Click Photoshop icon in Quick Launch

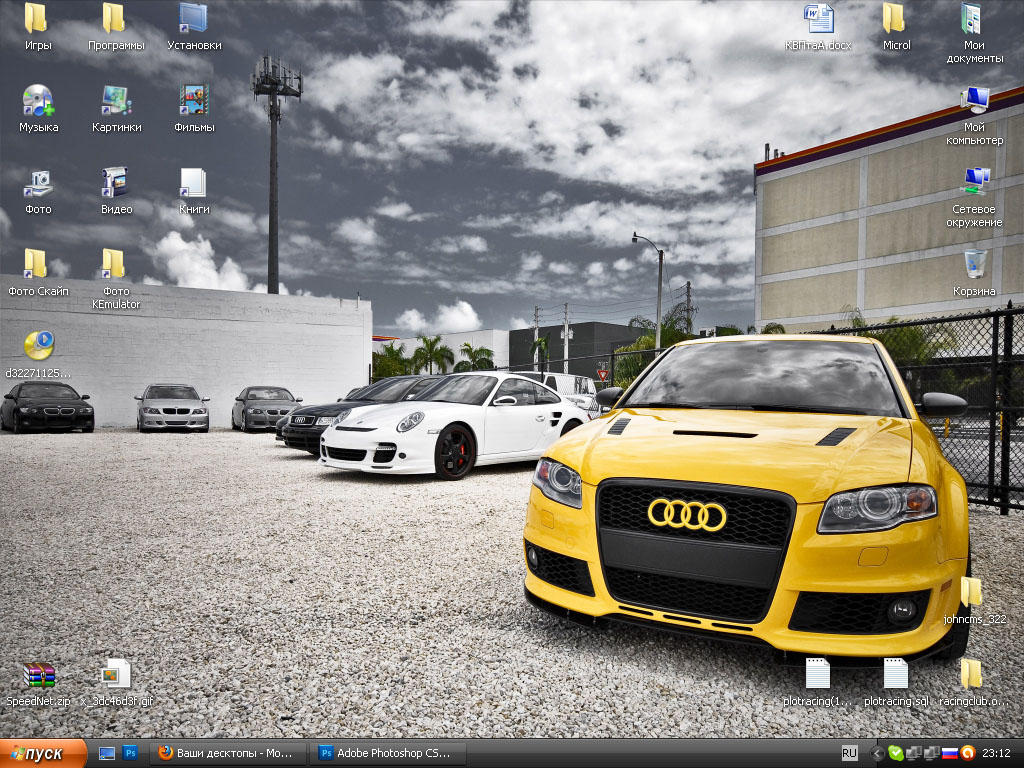tap(129, 753)
